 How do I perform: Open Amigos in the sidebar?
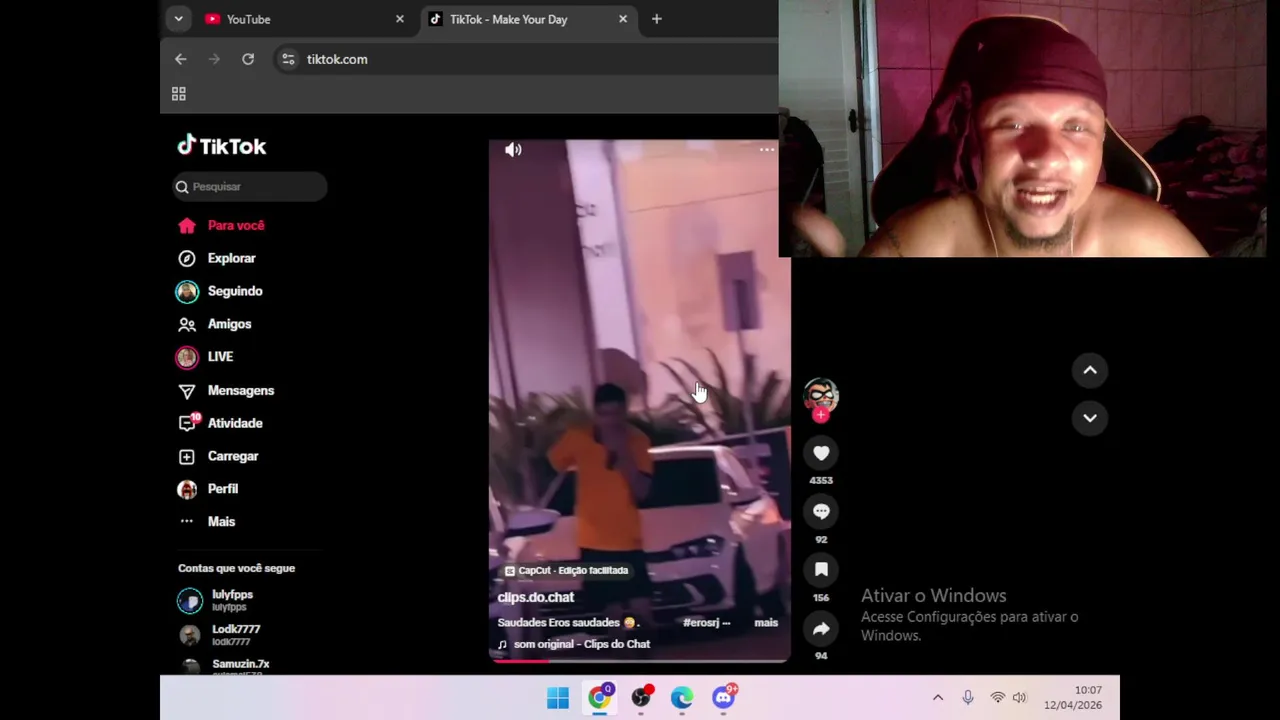click(x=215, y=324)
